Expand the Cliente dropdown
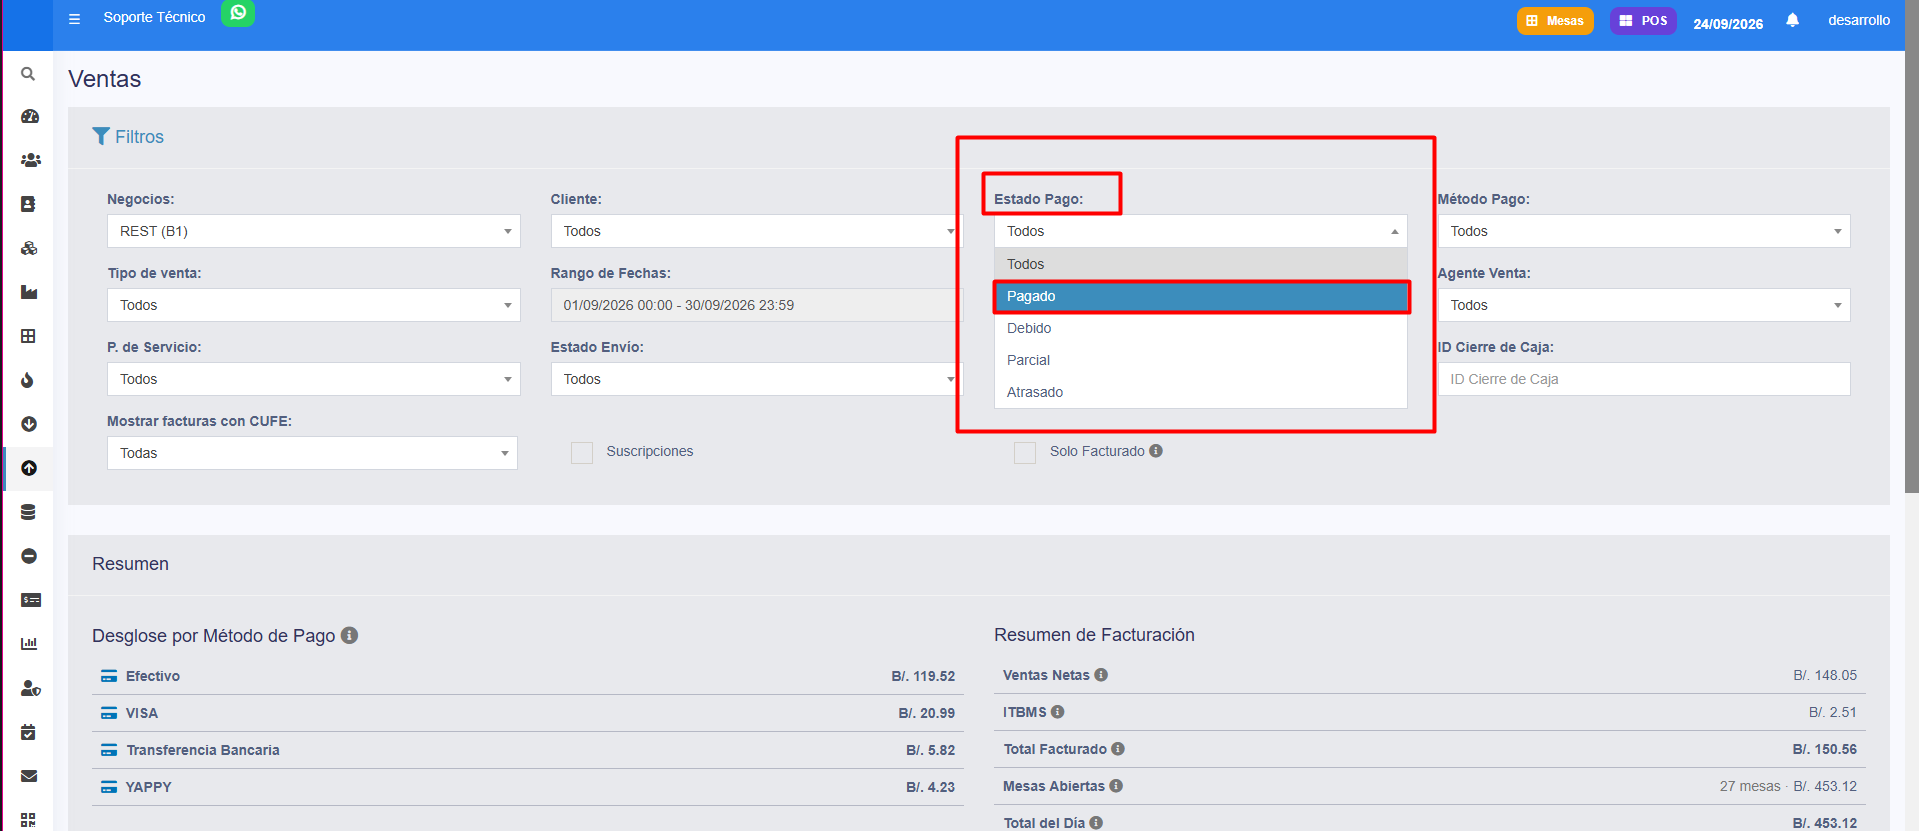This screenshot has width=1919, height=831. coord(755,231)
